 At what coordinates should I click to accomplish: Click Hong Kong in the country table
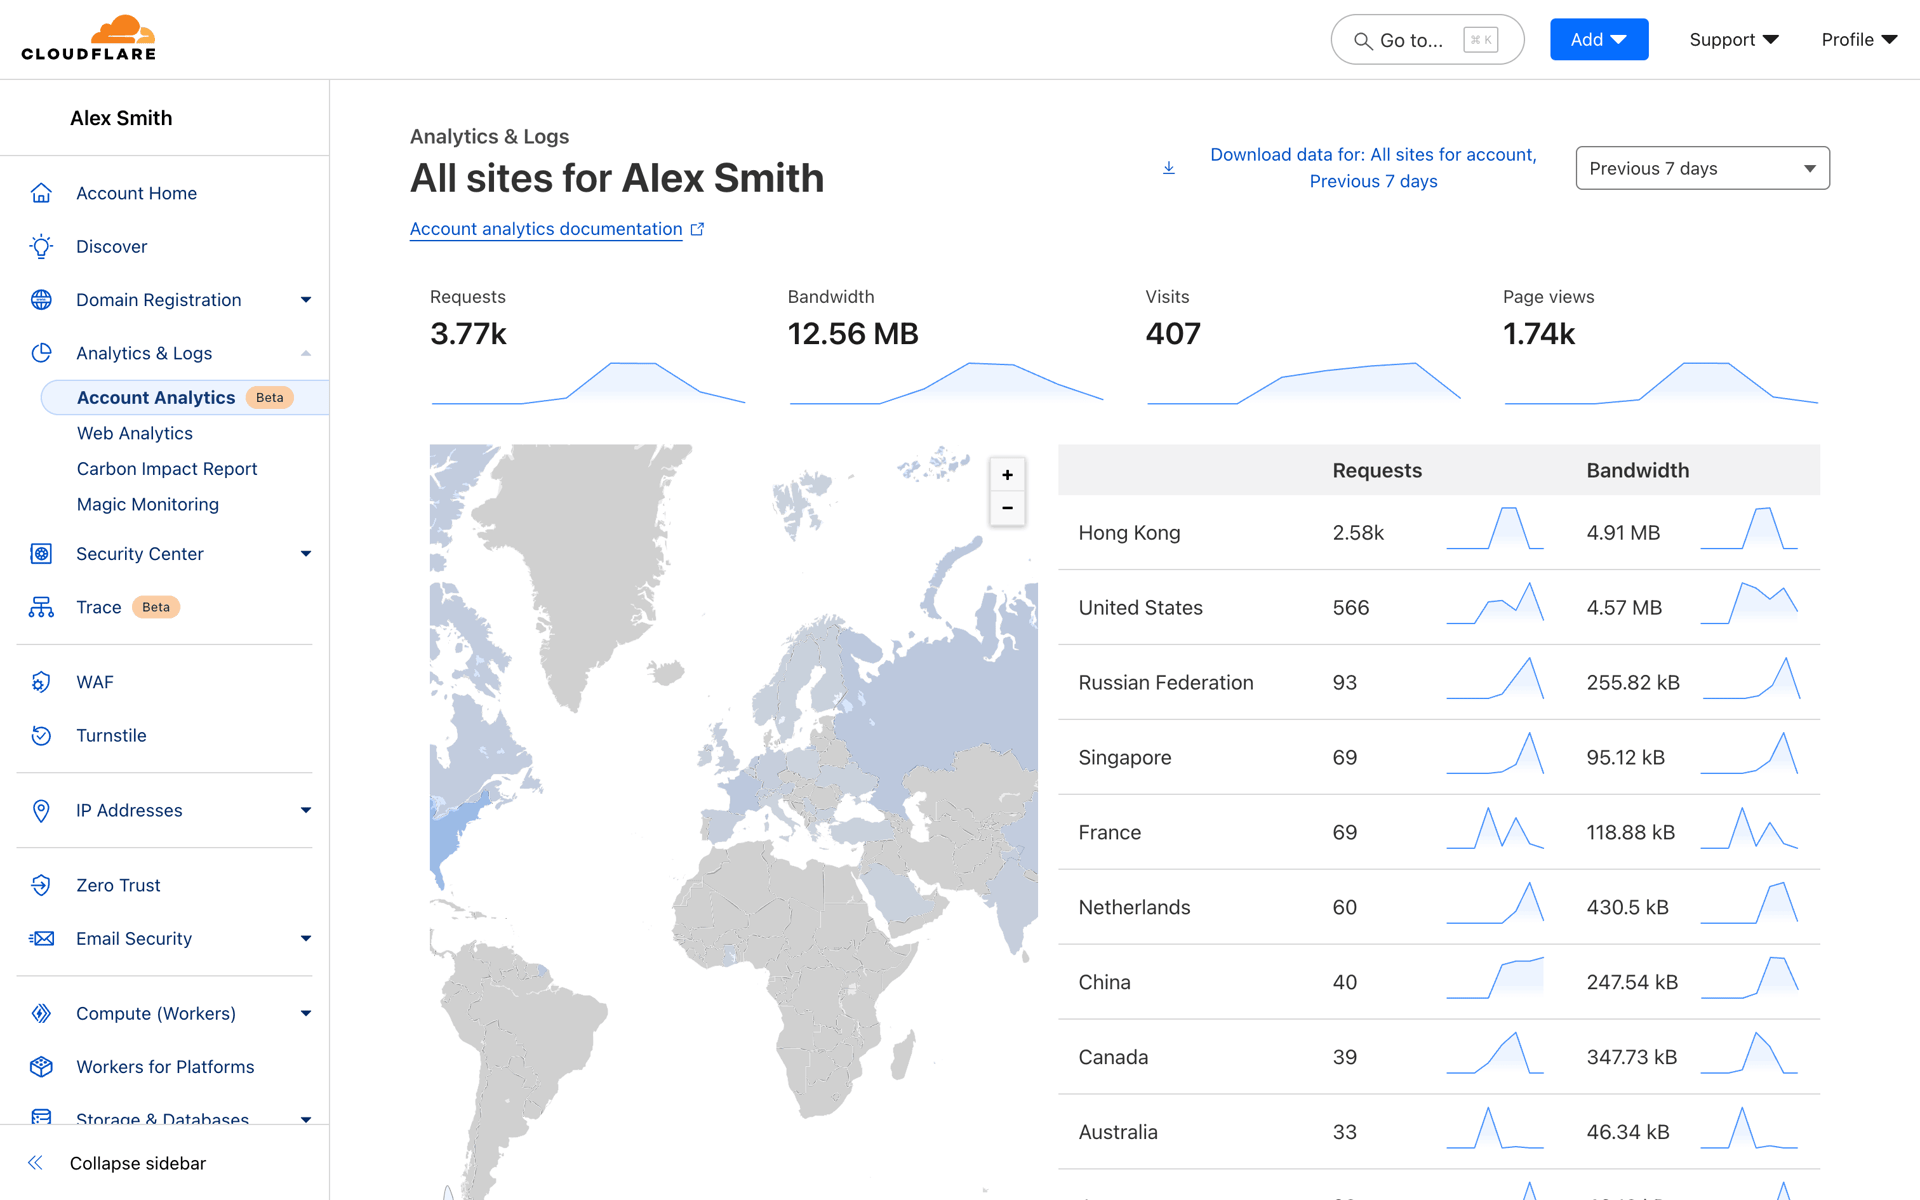coord(1129,533)
